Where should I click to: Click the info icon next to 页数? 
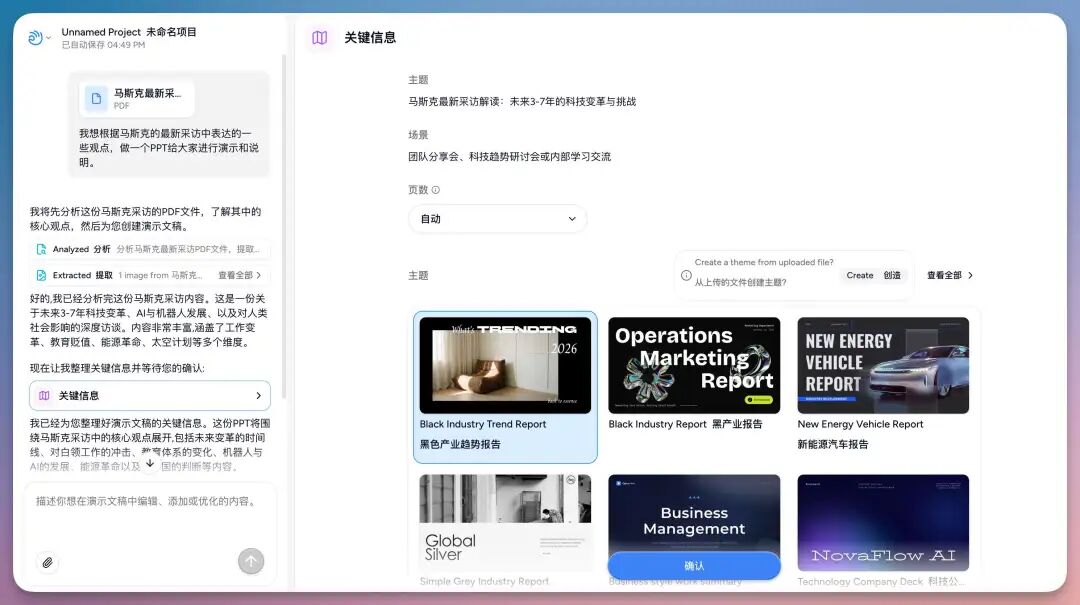[436, 190]
